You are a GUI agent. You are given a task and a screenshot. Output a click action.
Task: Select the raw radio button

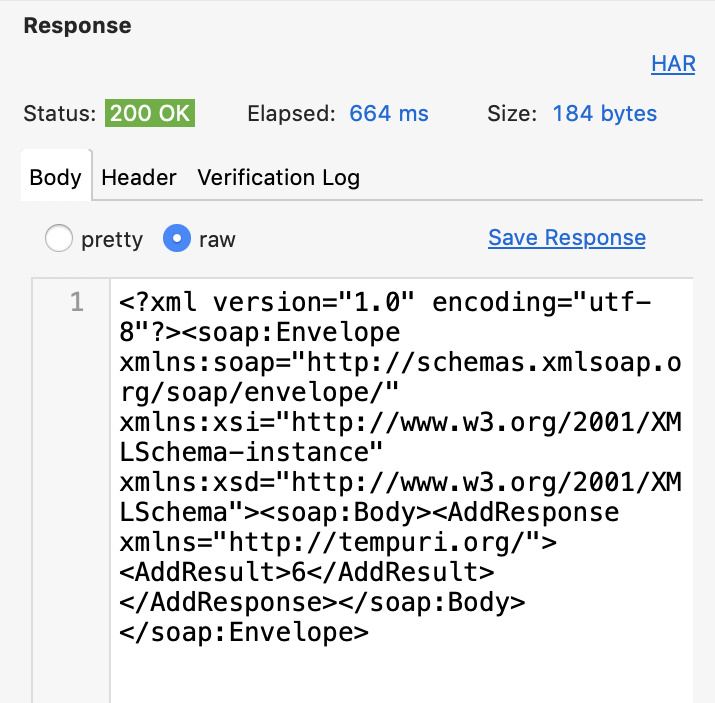pos(177,238)
